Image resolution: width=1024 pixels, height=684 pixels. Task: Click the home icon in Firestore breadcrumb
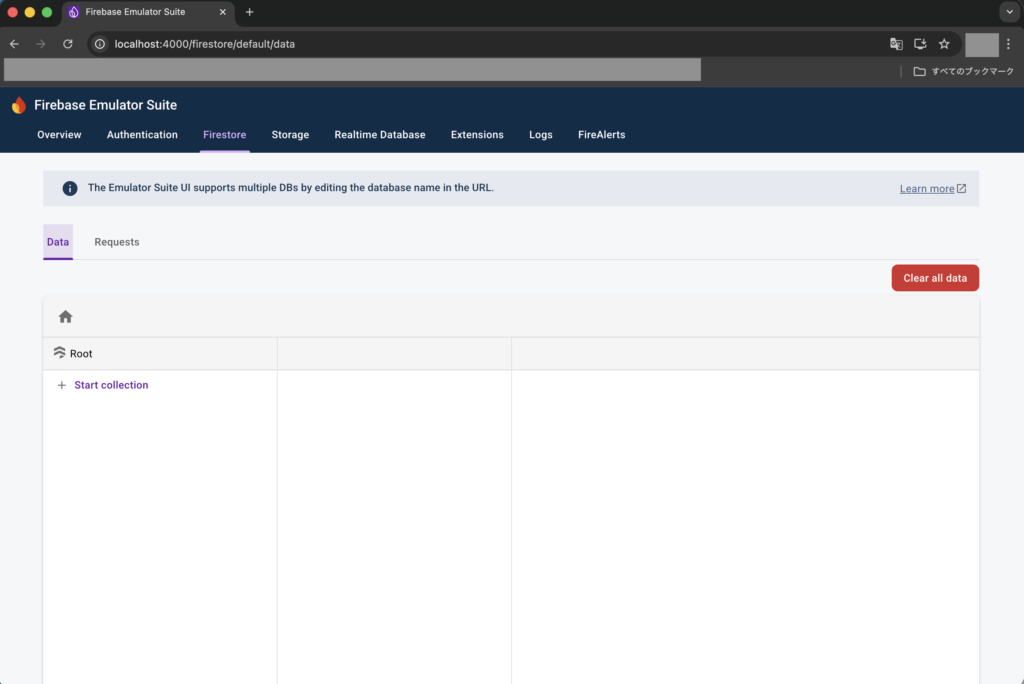(x=66, y=317)
